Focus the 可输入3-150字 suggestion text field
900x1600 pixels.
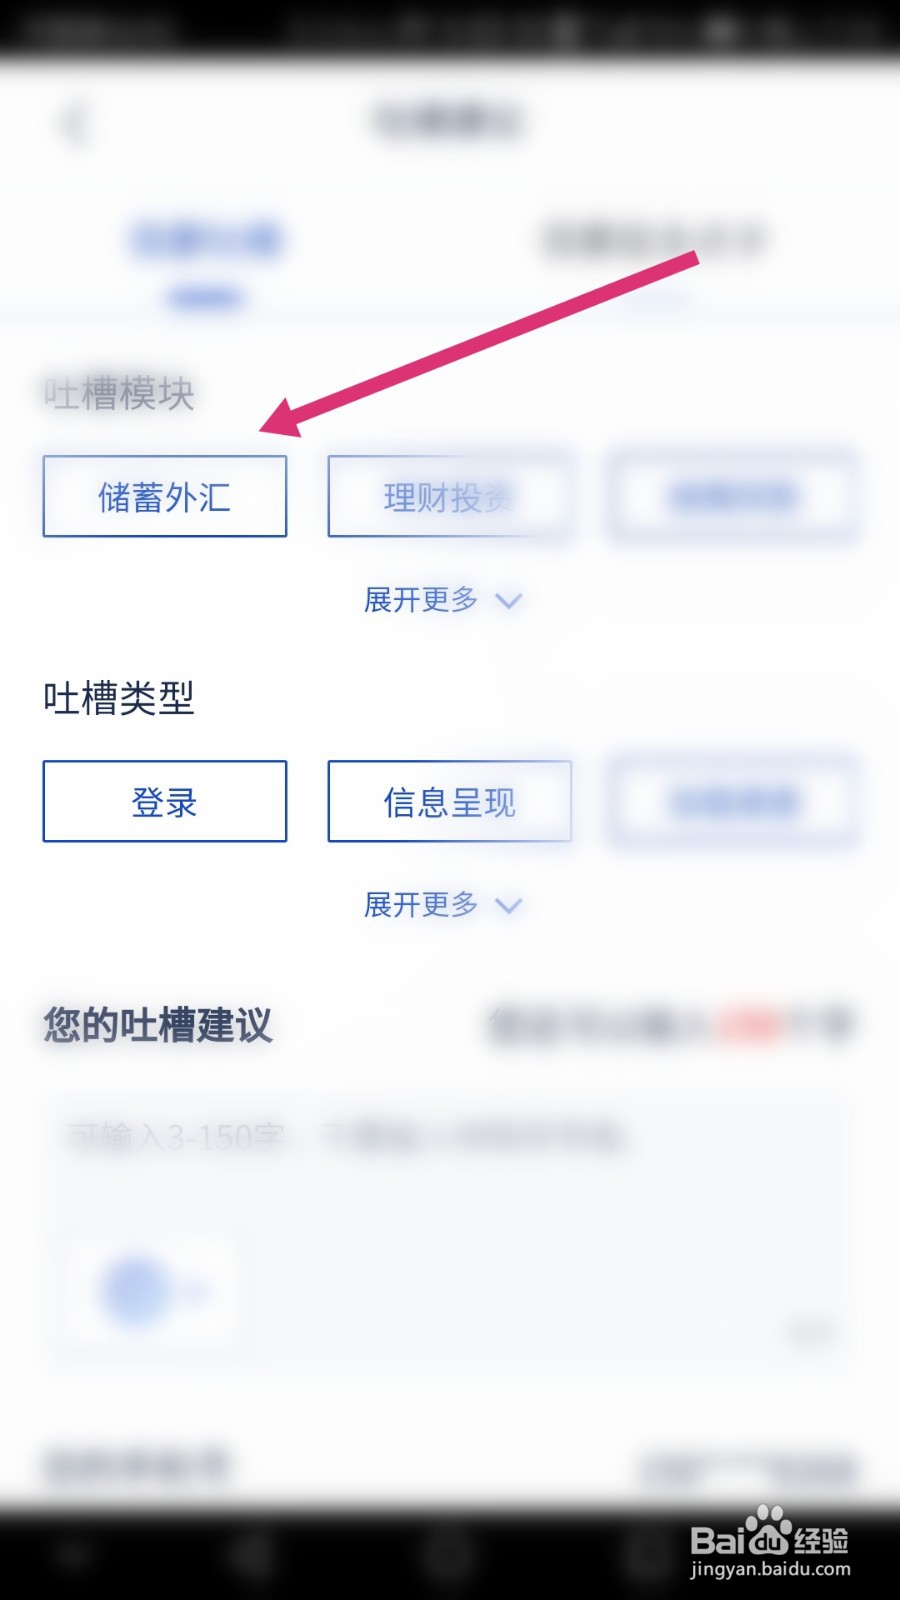[x=450, y=1232]
